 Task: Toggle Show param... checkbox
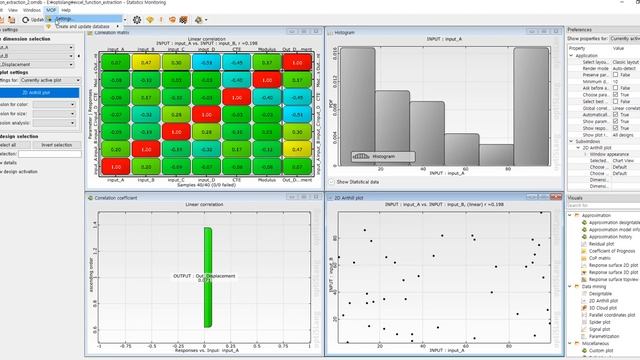coord(616,121)
